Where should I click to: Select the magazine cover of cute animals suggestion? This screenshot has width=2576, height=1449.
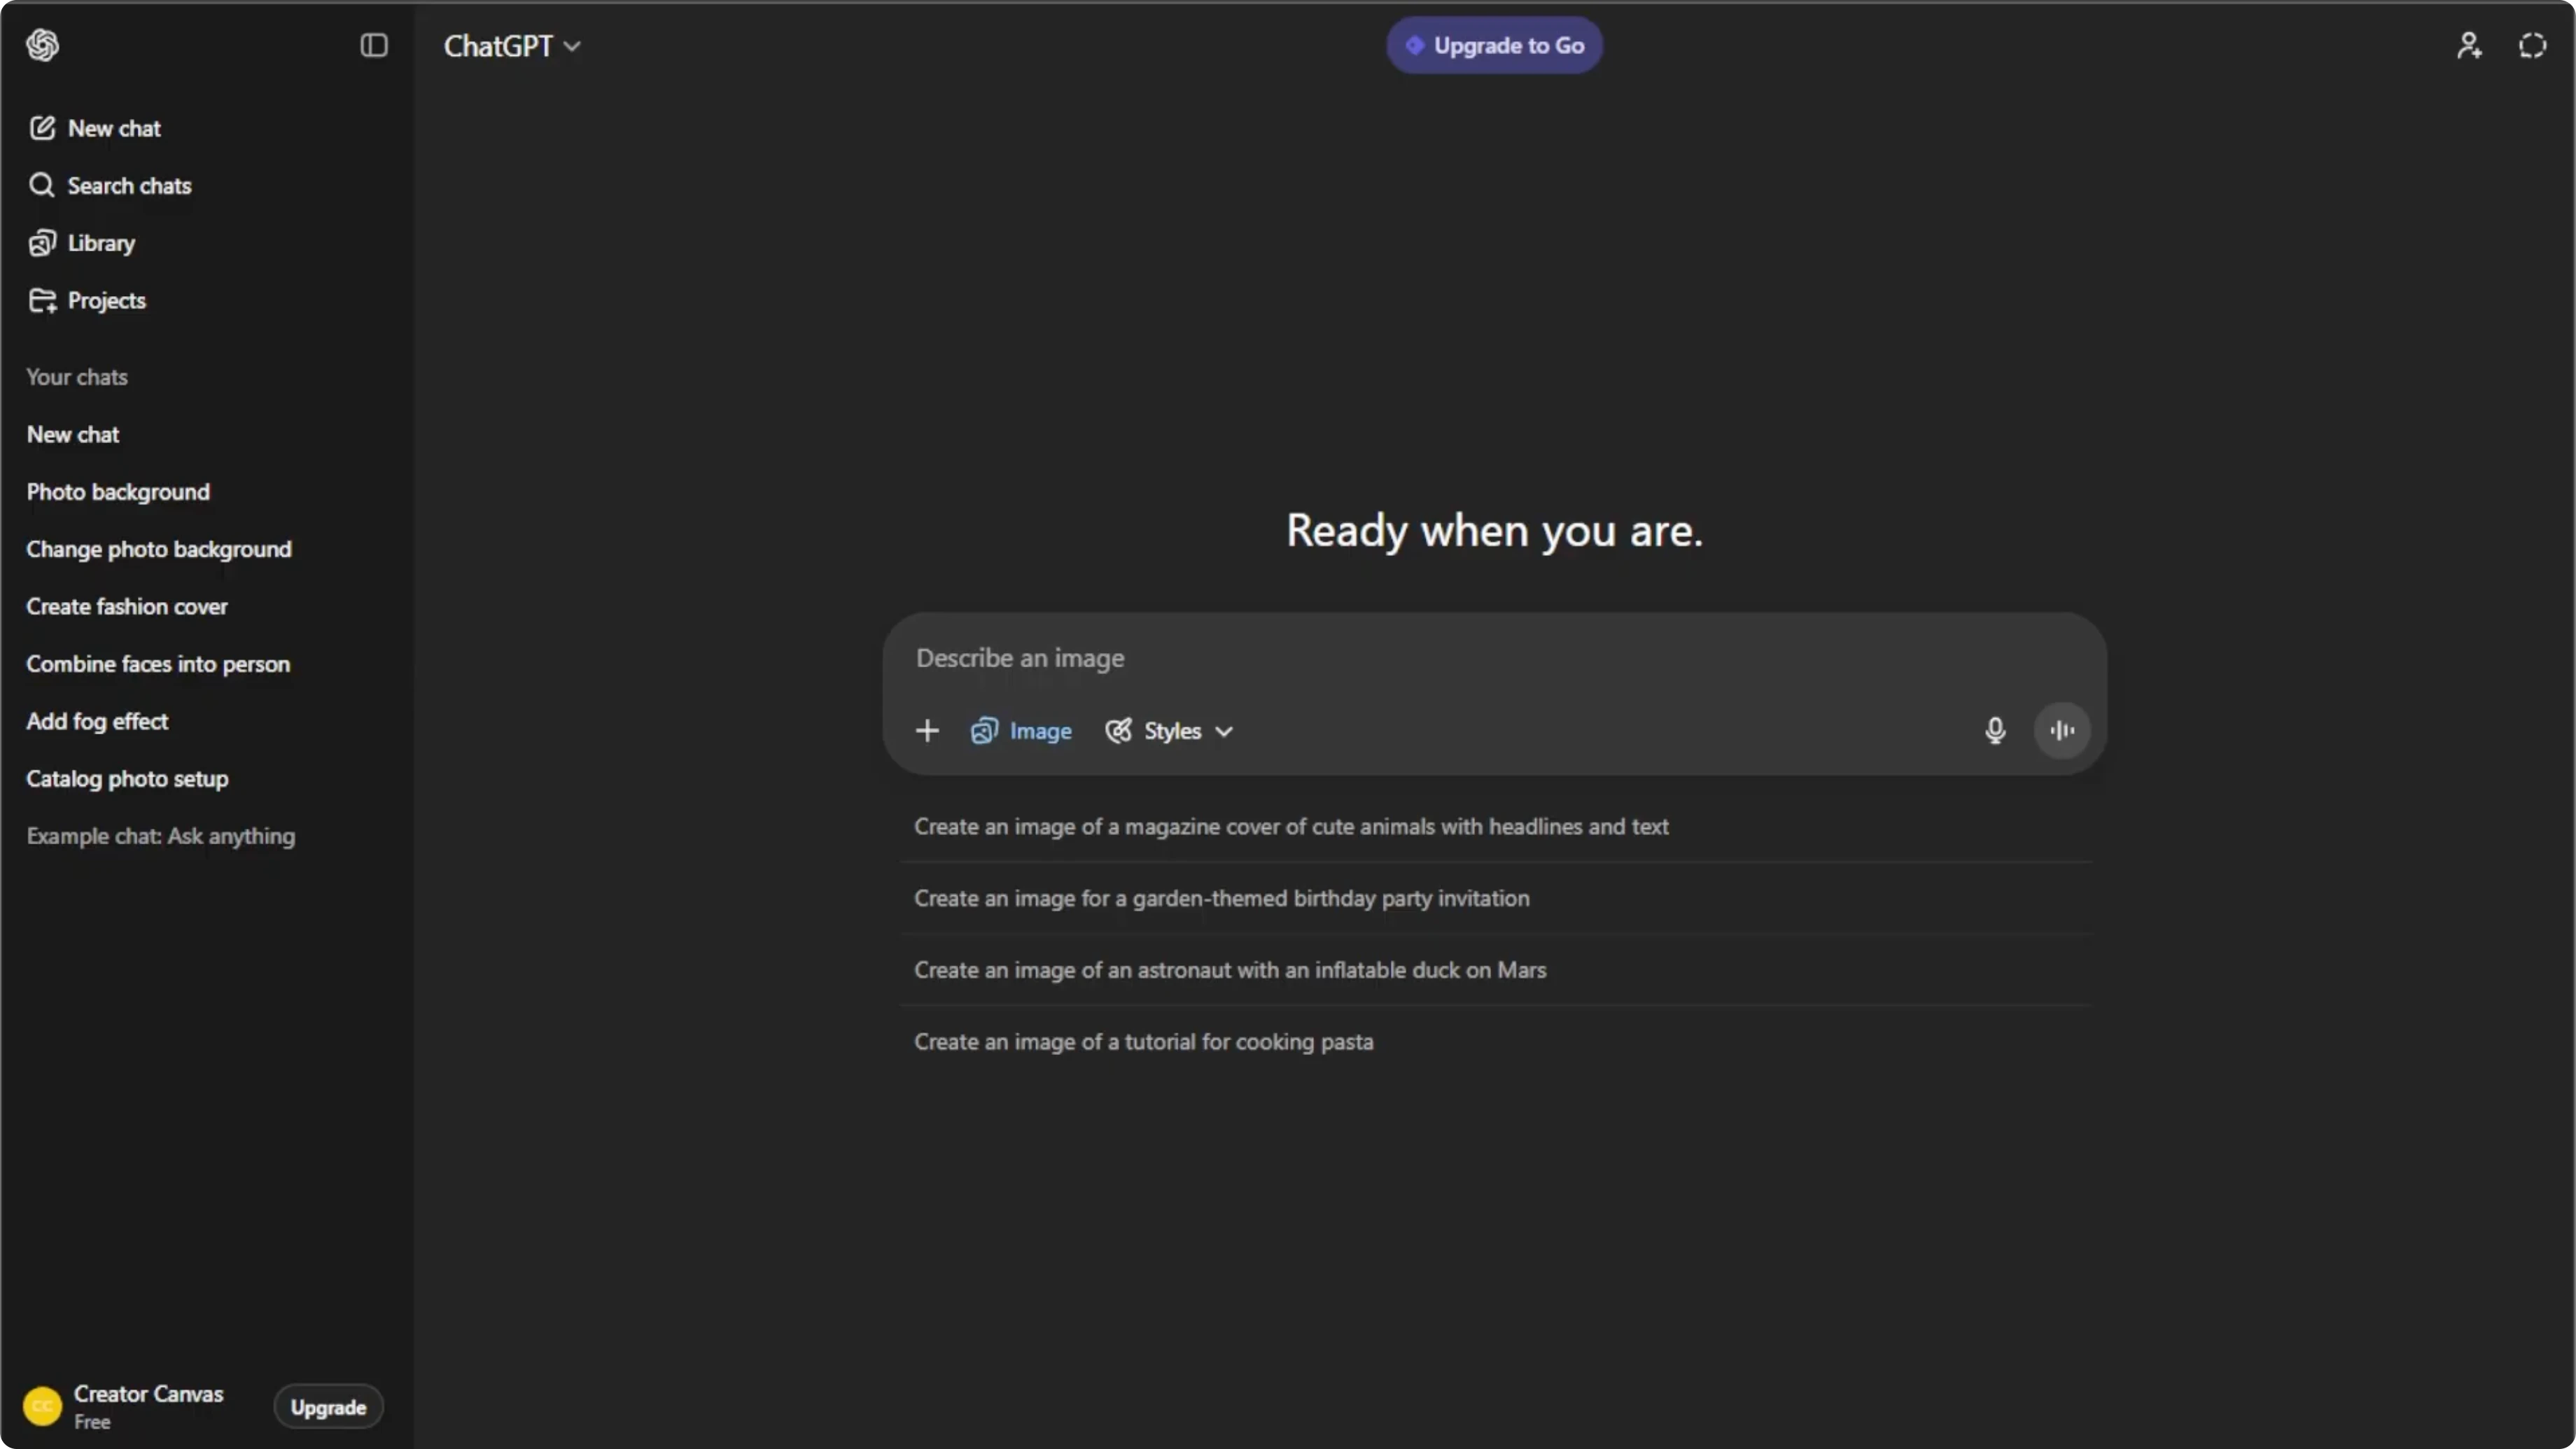[1496, 827]
